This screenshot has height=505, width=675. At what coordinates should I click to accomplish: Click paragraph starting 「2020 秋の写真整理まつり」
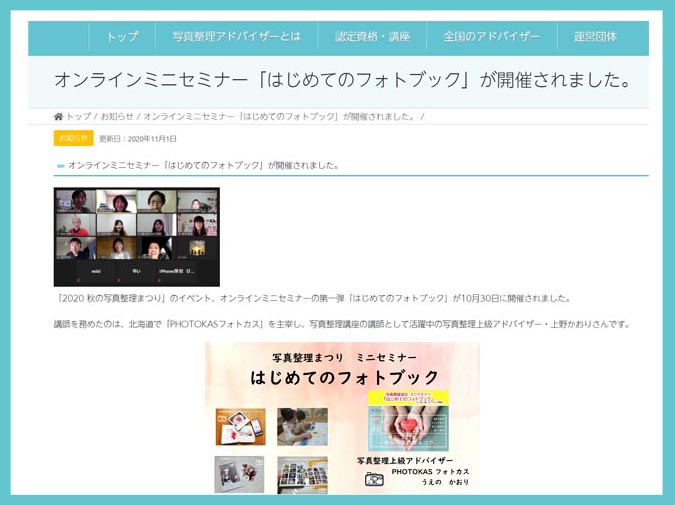[313, 298]
